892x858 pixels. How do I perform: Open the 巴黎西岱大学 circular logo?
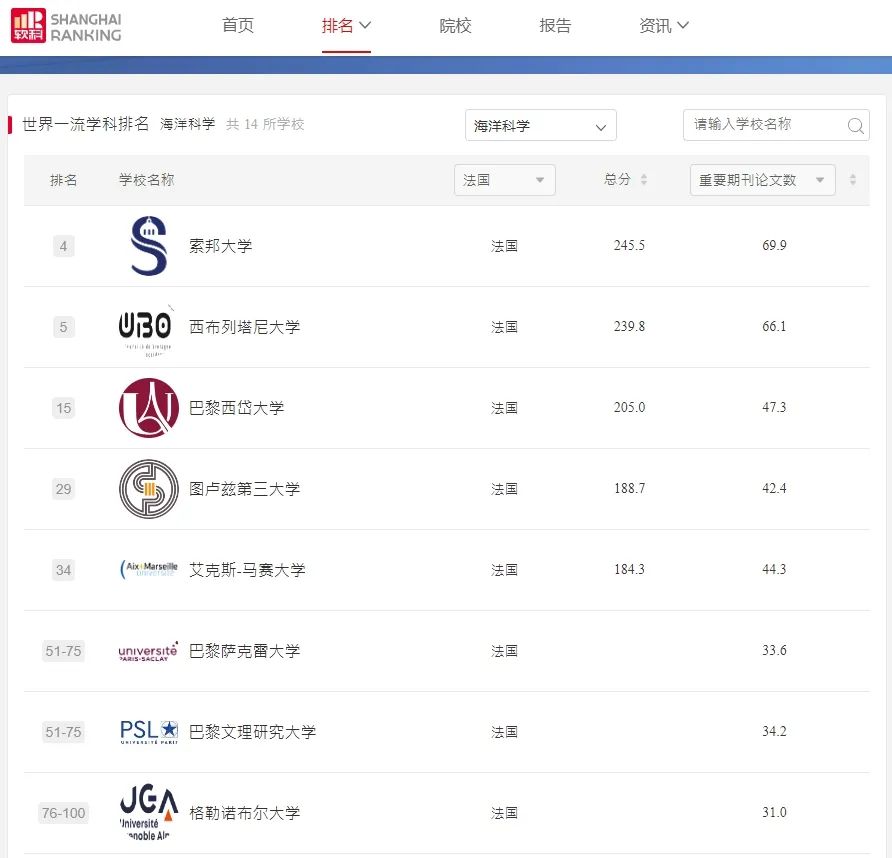click(x=148, y=408)
